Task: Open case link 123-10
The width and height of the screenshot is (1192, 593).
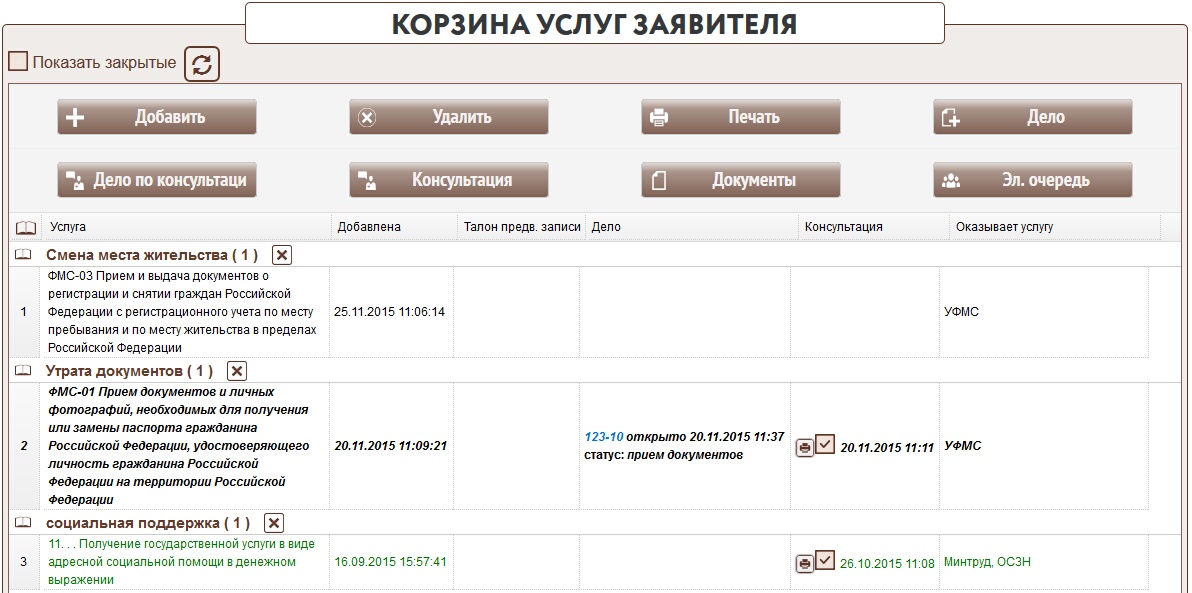Action: pos(603,437)
